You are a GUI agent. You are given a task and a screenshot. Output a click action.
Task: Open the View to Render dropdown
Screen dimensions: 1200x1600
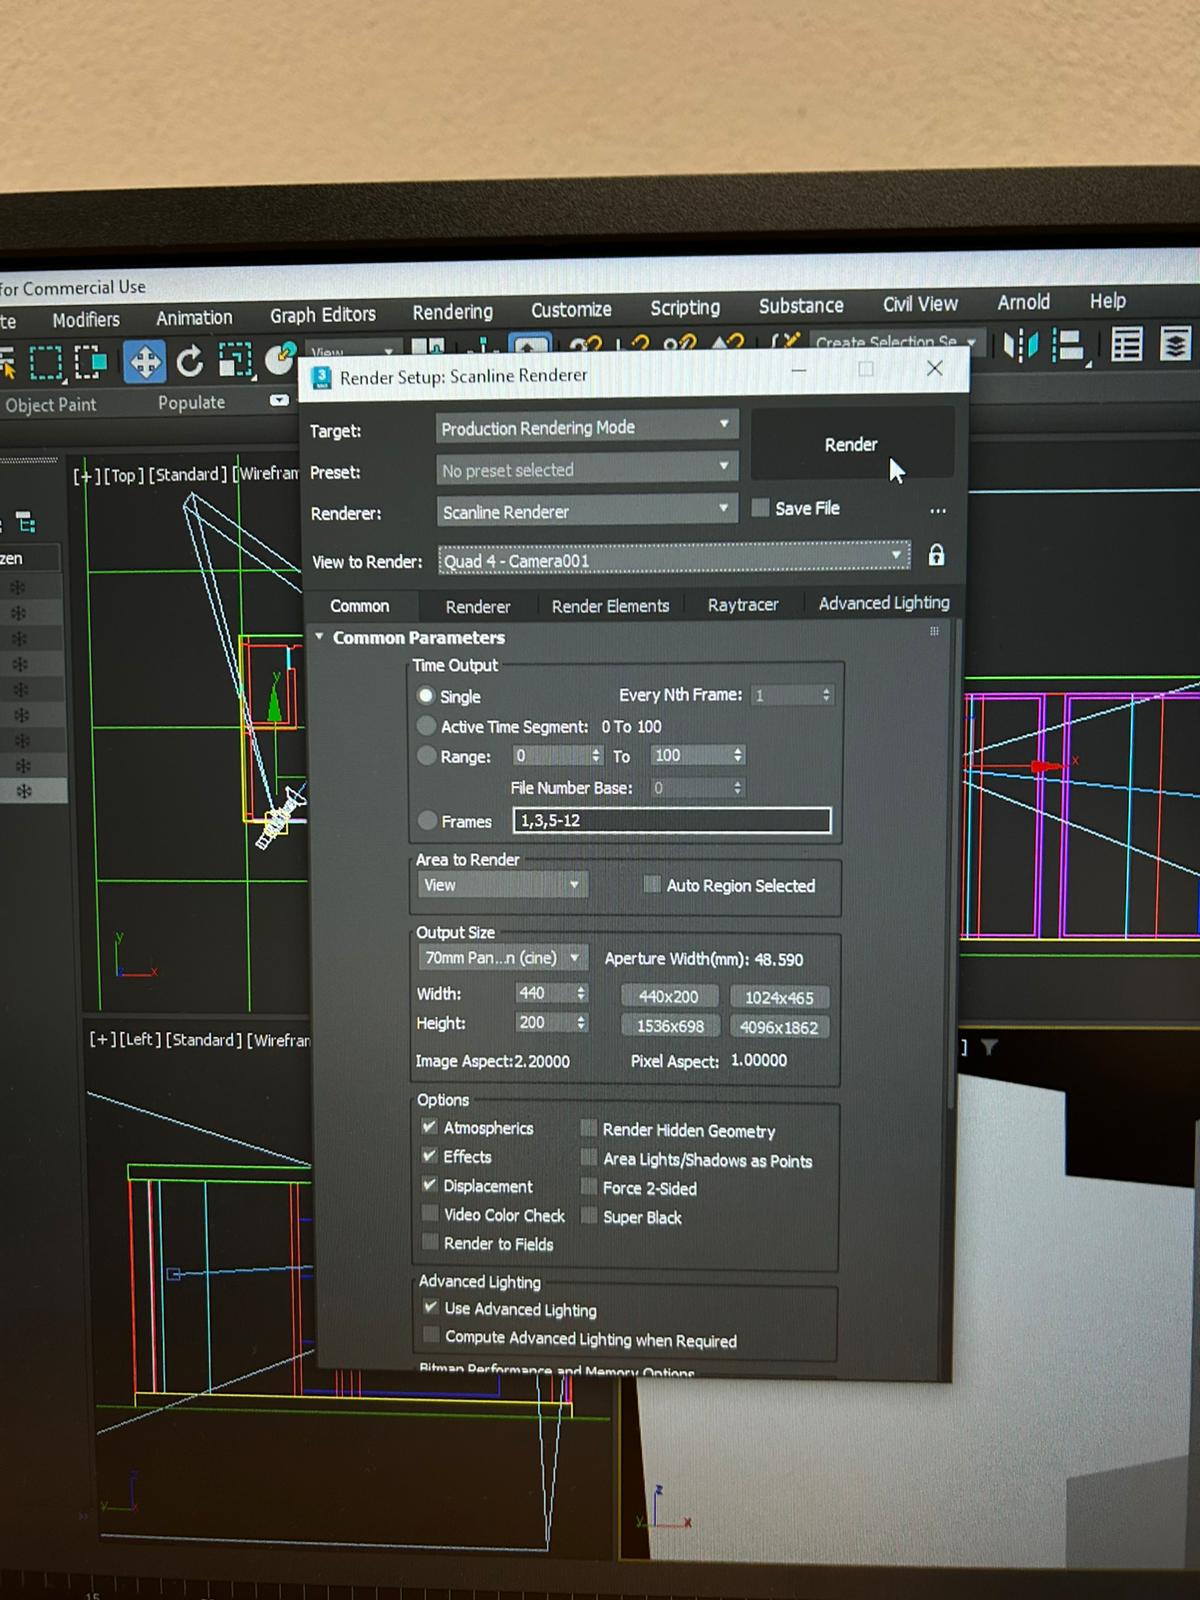coord(674,559)
